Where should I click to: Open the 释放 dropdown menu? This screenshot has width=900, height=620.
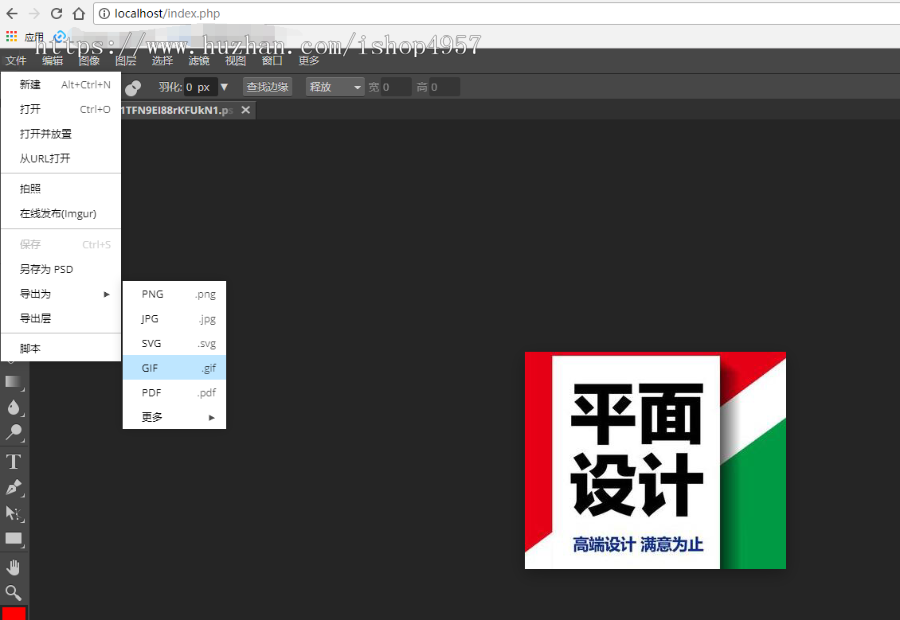pos(334,87)
